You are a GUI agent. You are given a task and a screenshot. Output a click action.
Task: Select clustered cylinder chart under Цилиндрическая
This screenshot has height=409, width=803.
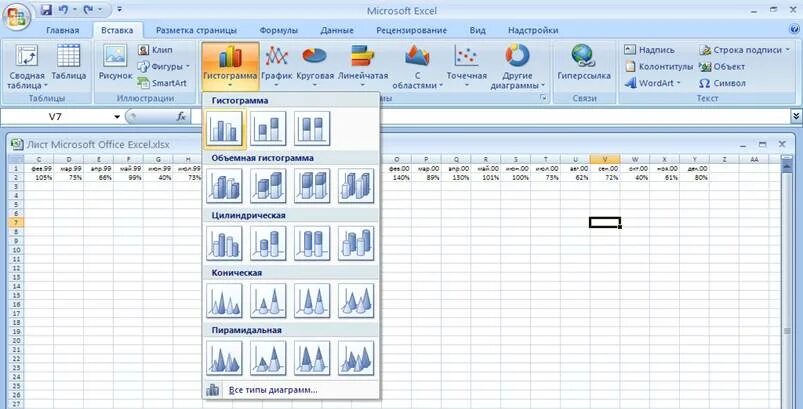pos(224,243)
